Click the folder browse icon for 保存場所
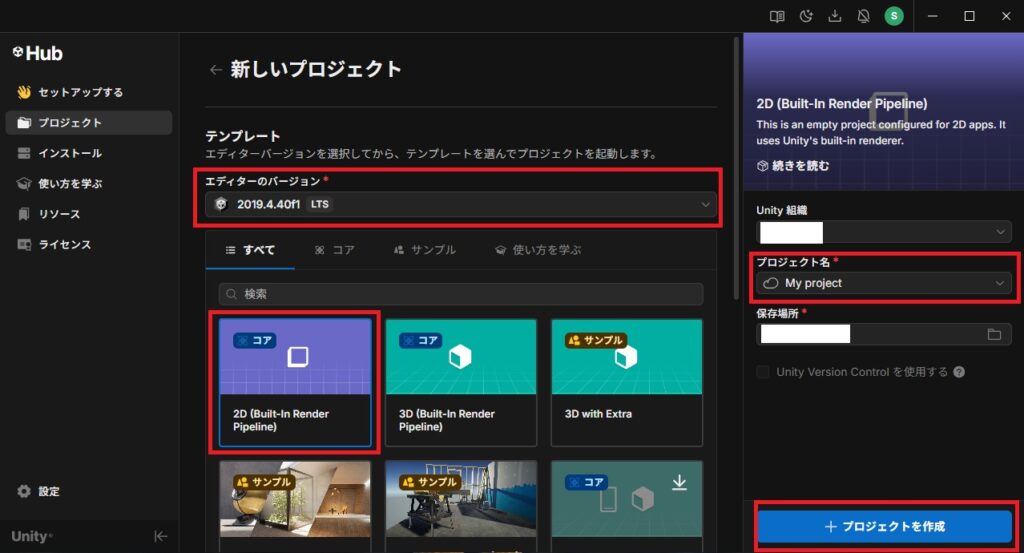 [x=994, y=334]
